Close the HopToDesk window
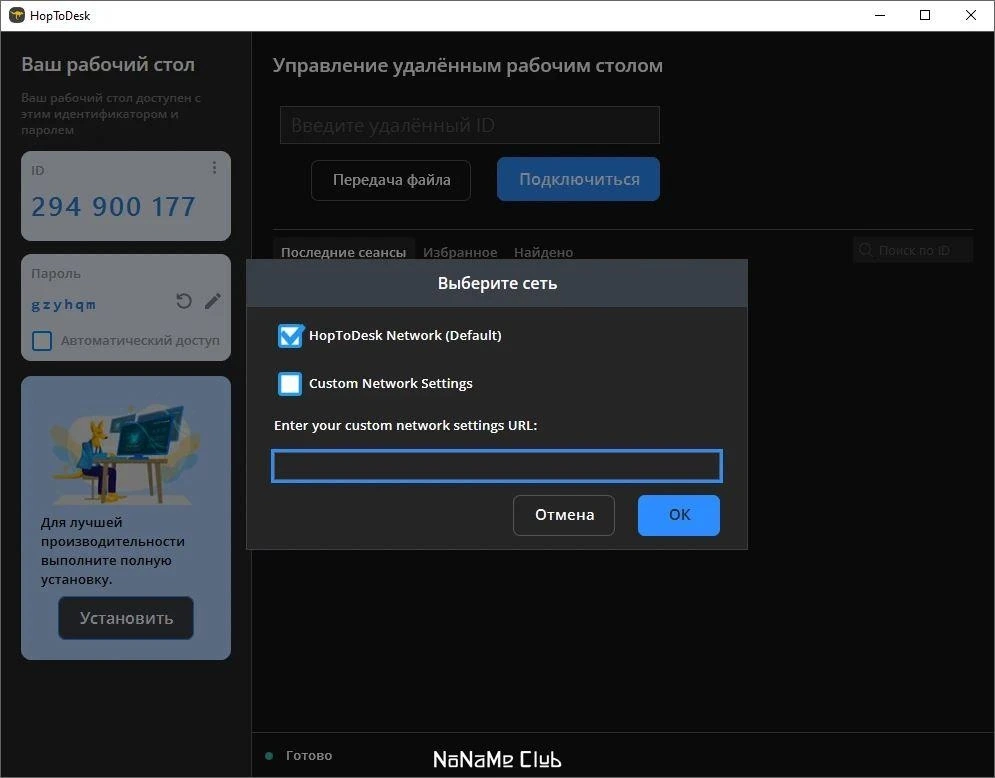 (x=971, y=15)
